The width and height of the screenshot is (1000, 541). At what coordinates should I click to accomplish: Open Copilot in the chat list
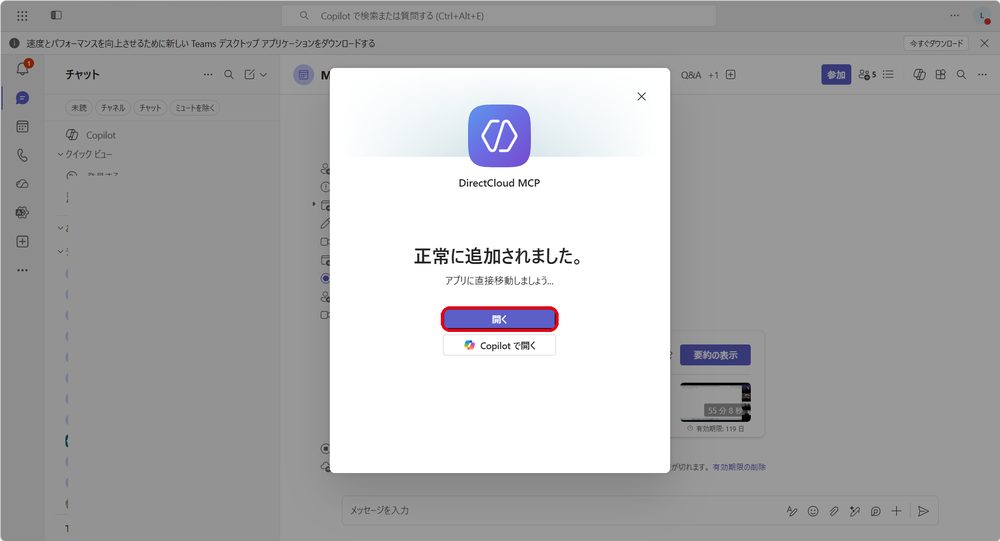101,135
